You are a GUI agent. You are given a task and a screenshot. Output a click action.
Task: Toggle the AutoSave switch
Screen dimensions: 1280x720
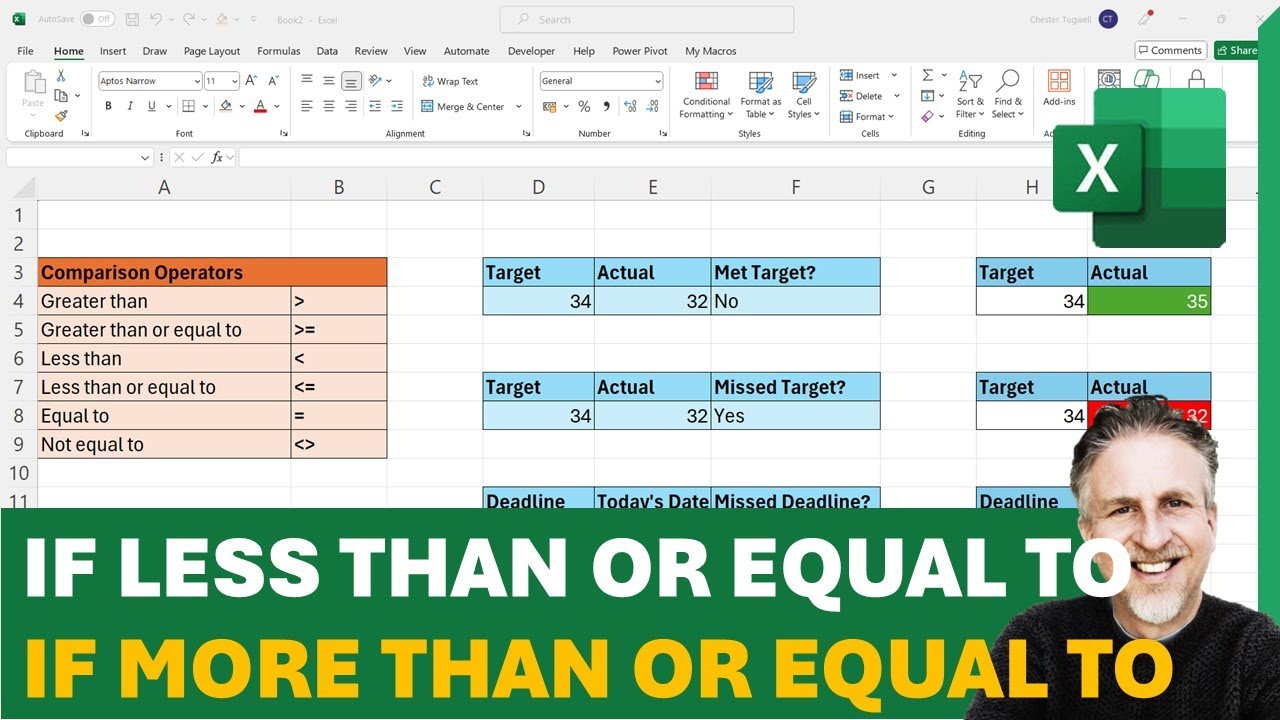[97, 19]
